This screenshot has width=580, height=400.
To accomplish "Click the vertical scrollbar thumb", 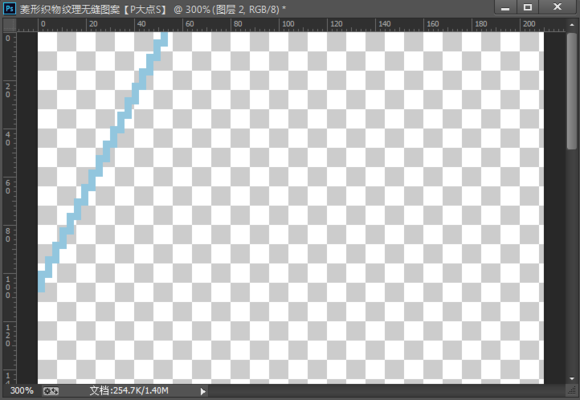I will pos(572,90).
